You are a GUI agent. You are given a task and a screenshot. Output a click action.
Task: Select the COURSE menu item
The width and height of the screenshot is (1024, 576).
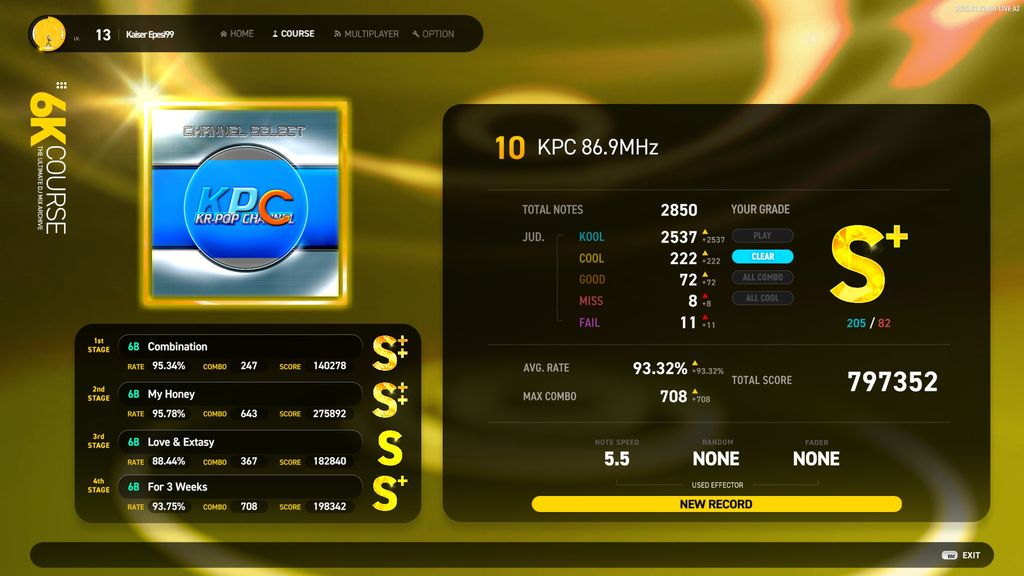pos(293,33)
